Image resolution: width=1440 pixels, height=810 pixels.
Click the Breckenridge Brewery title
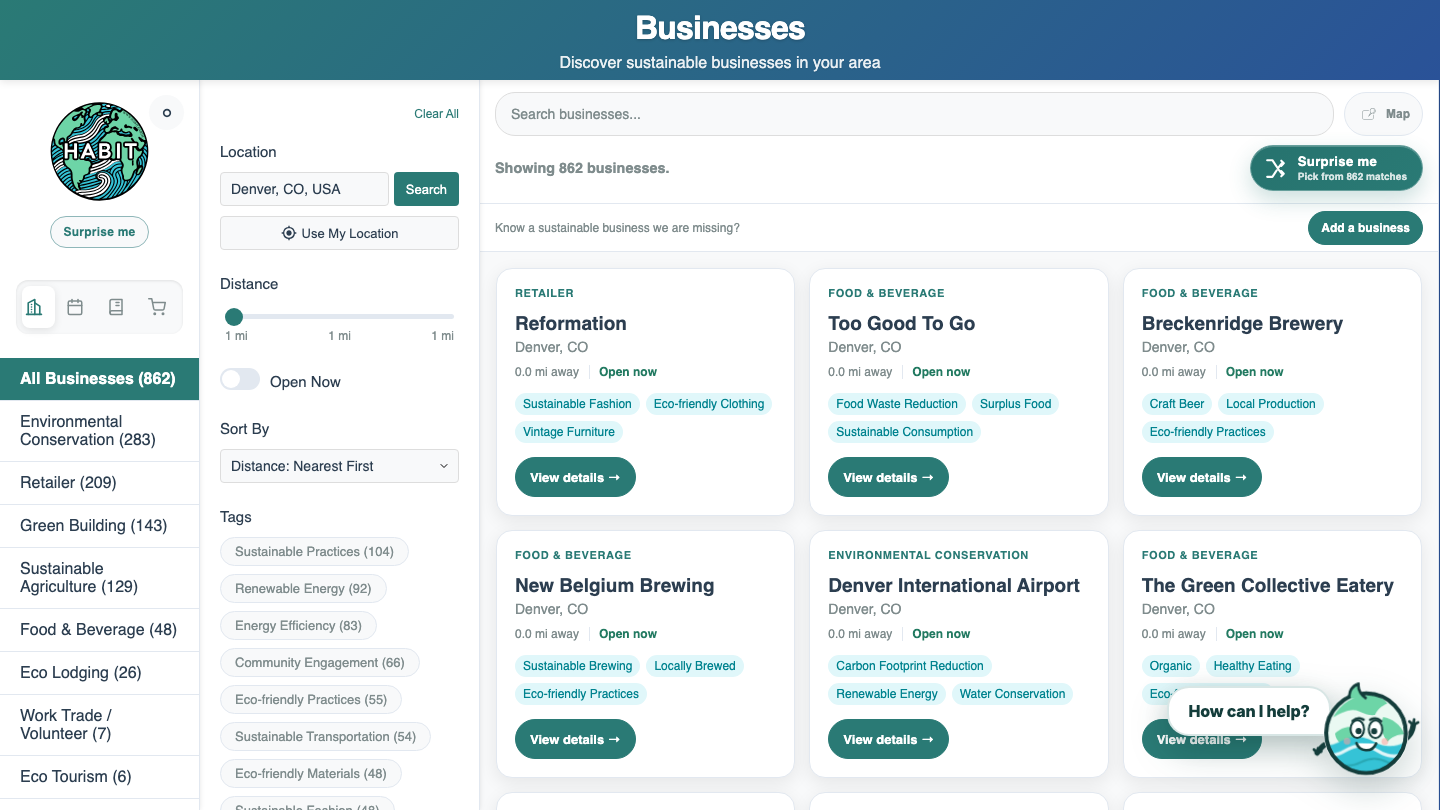1242,323
